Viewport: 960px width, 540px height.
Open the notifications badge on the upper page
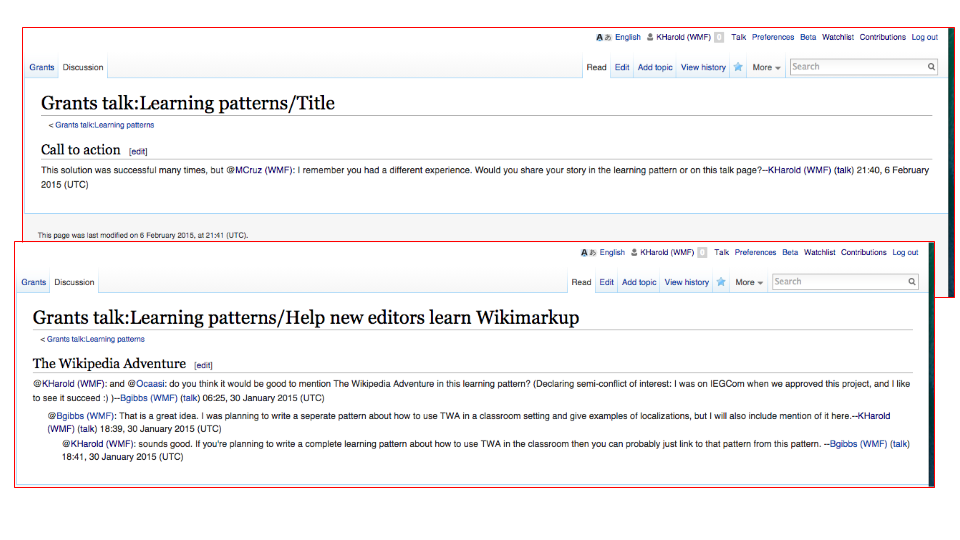(x=719, y=37)
